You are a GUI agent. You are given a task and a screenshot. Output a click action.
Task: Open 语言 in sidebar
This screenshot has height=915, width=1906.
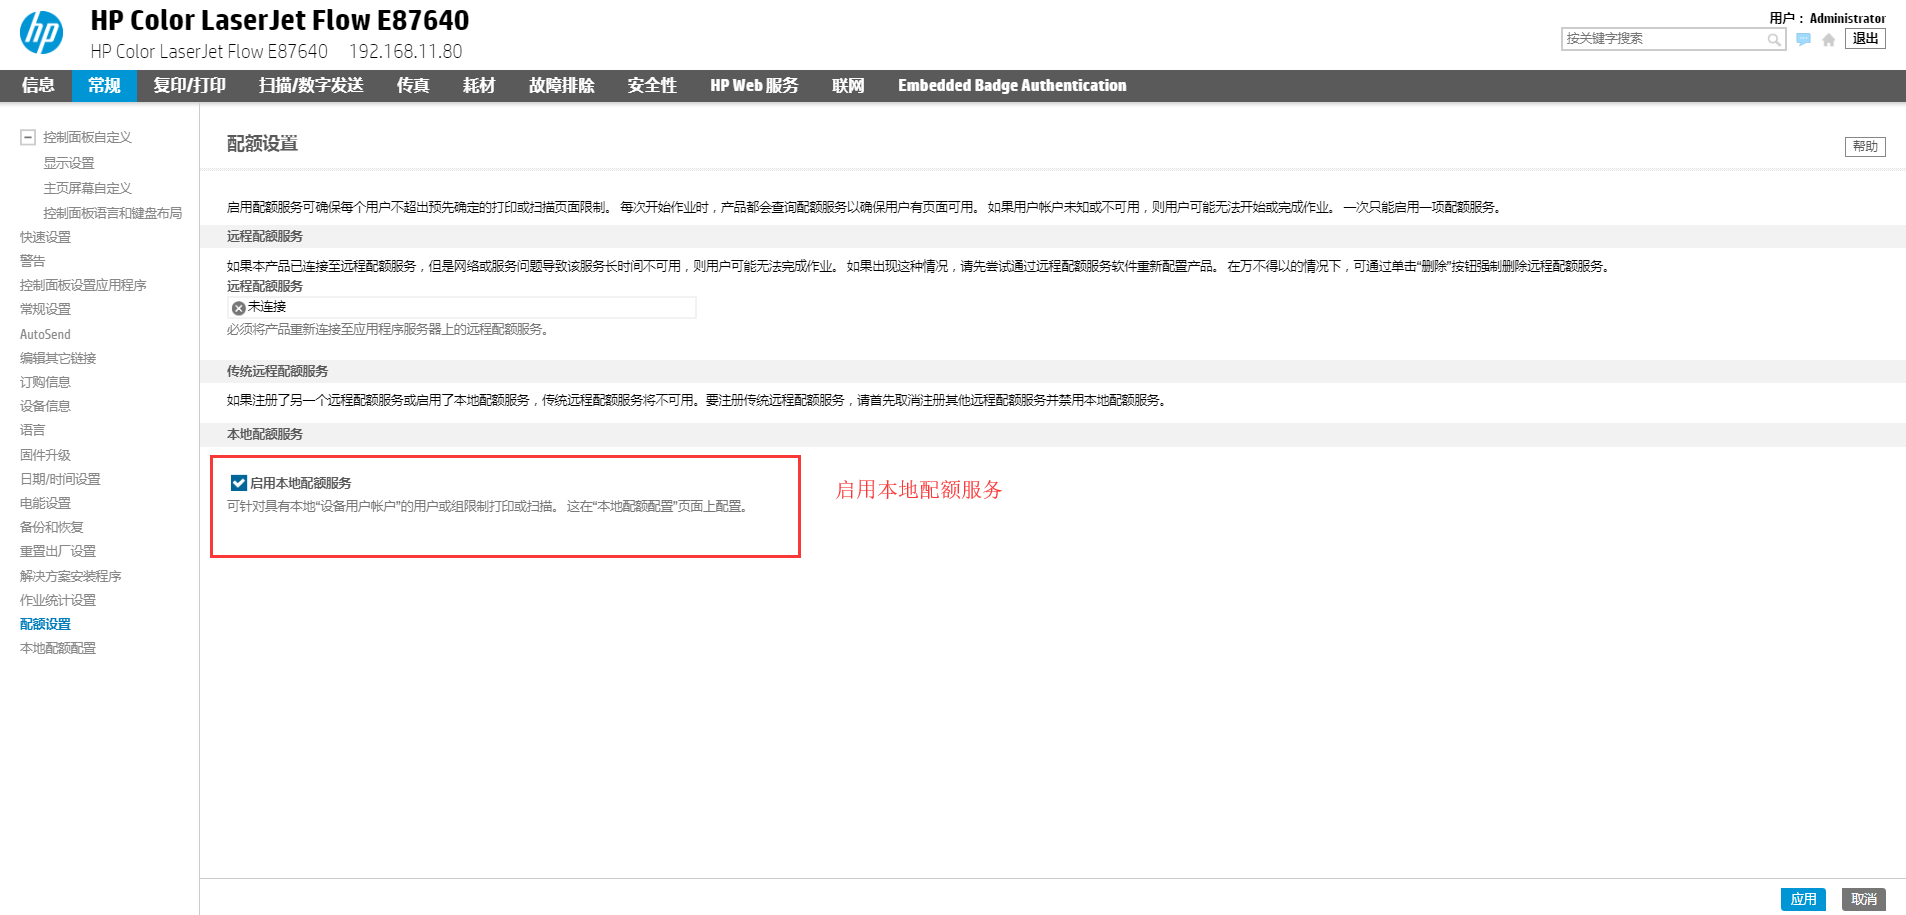(32, 430)
